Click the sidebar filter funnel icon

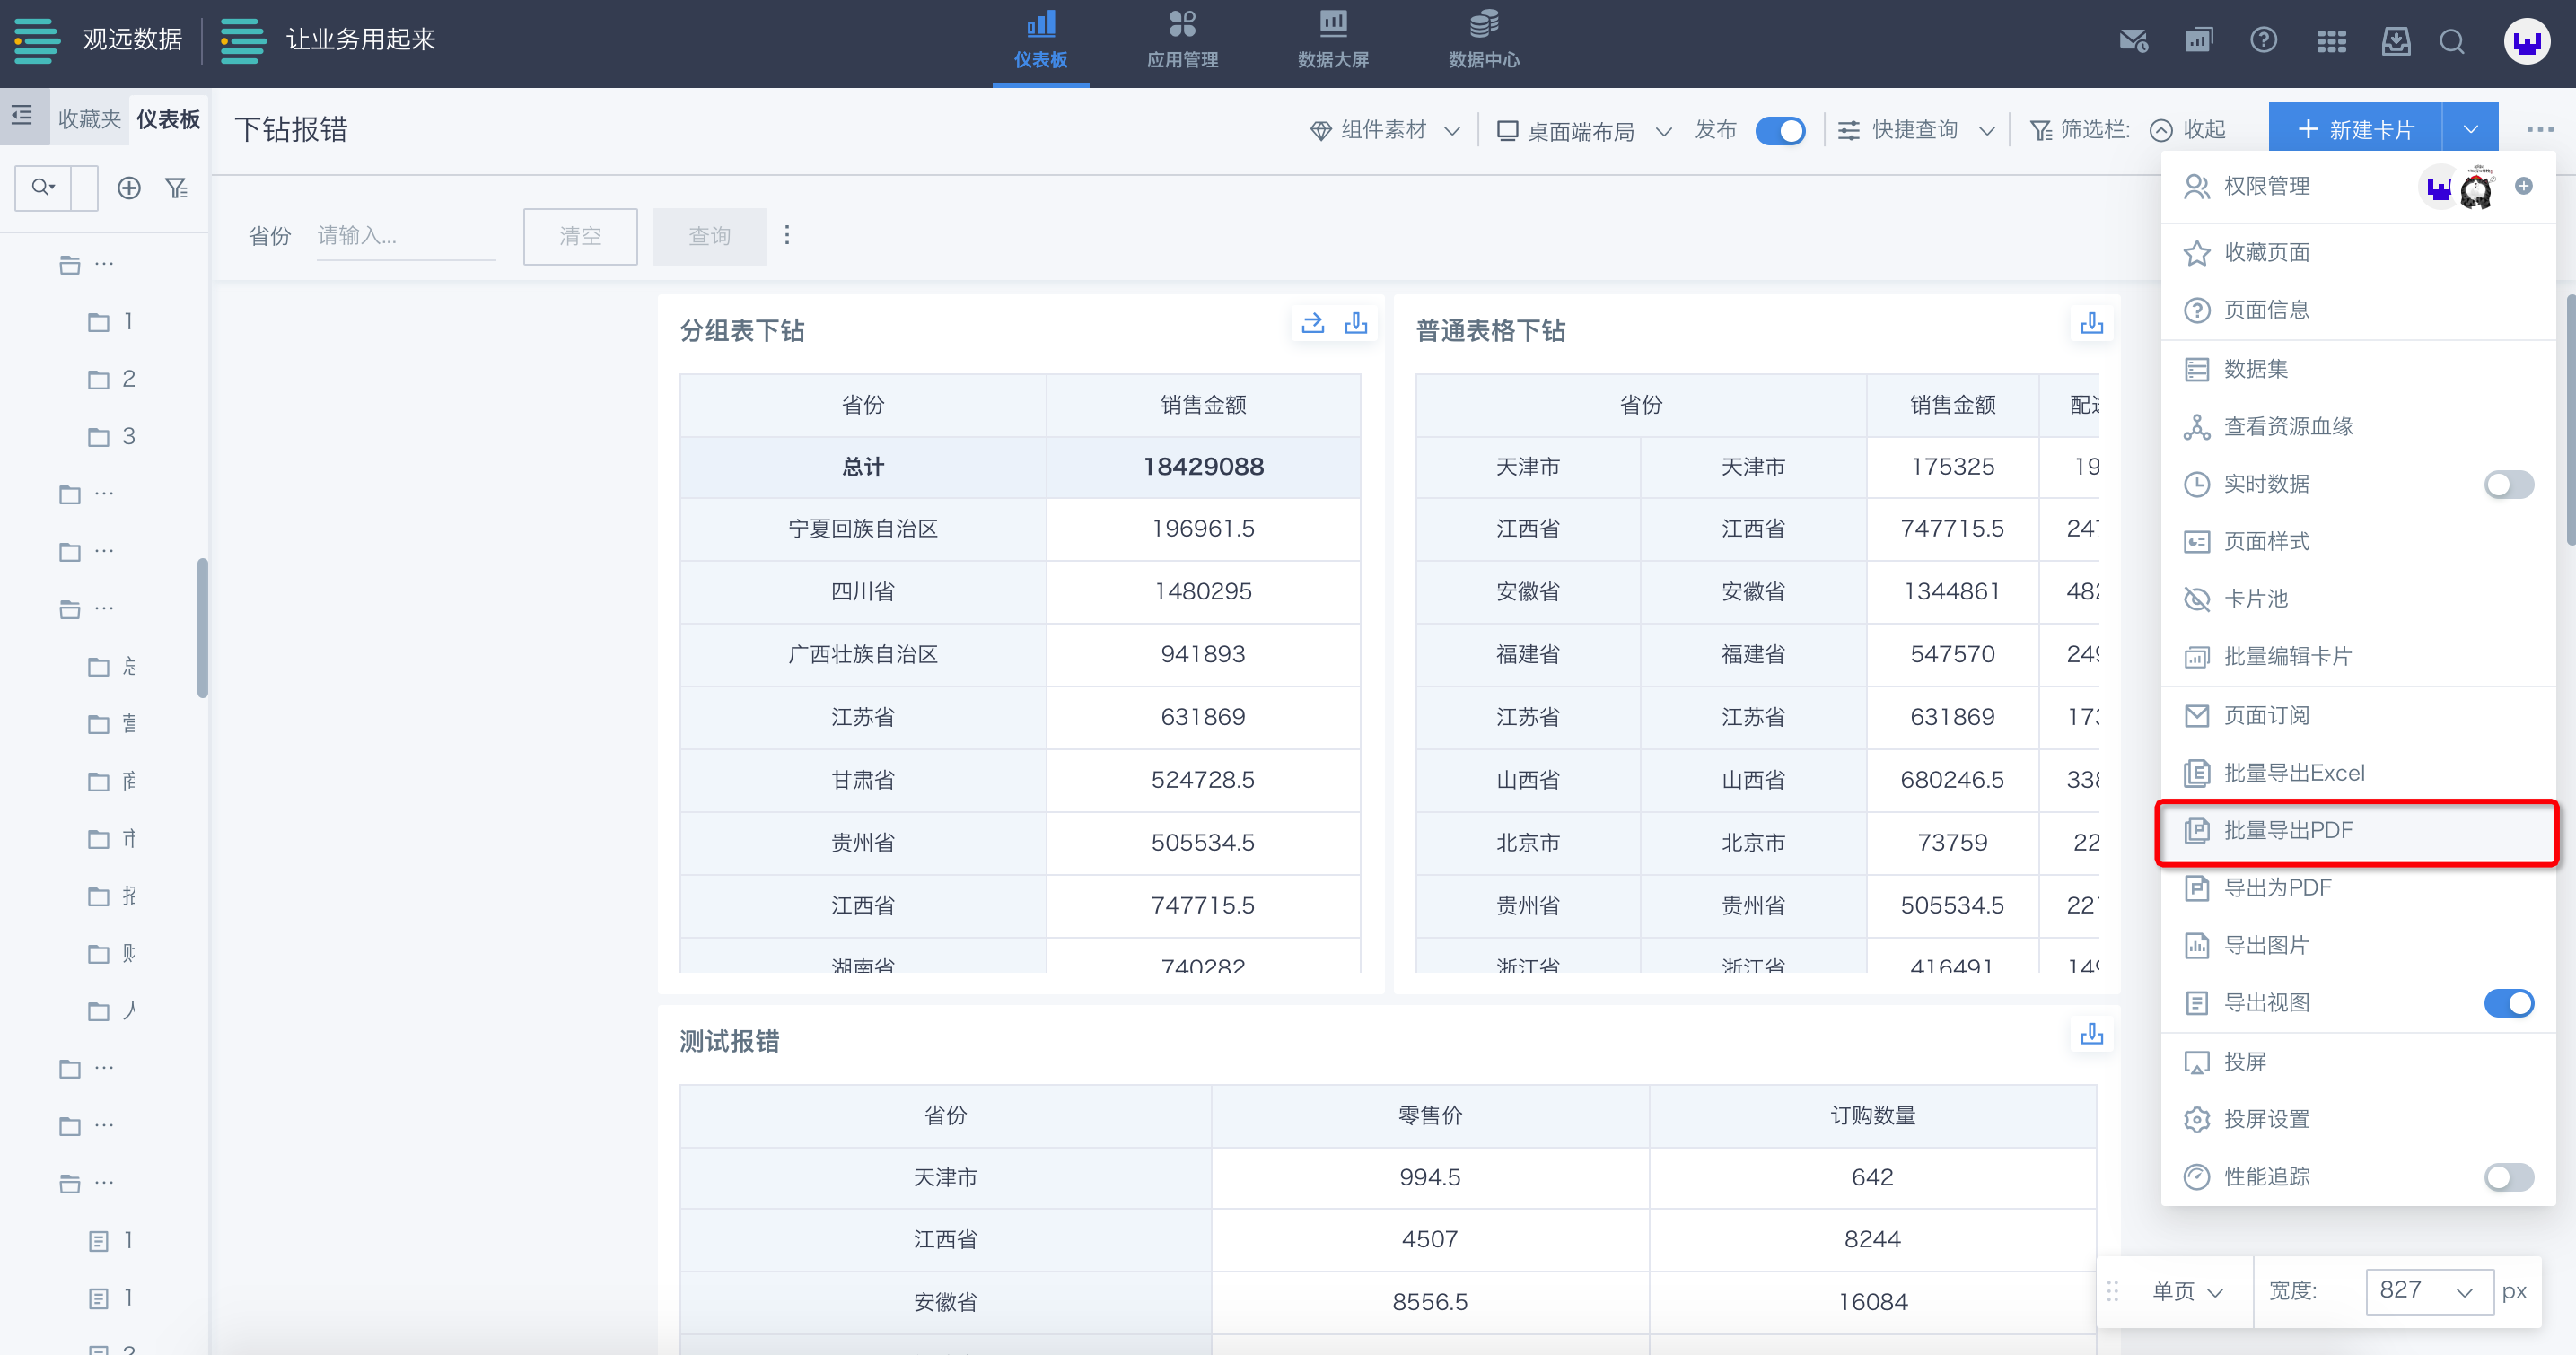coord(177,188)
